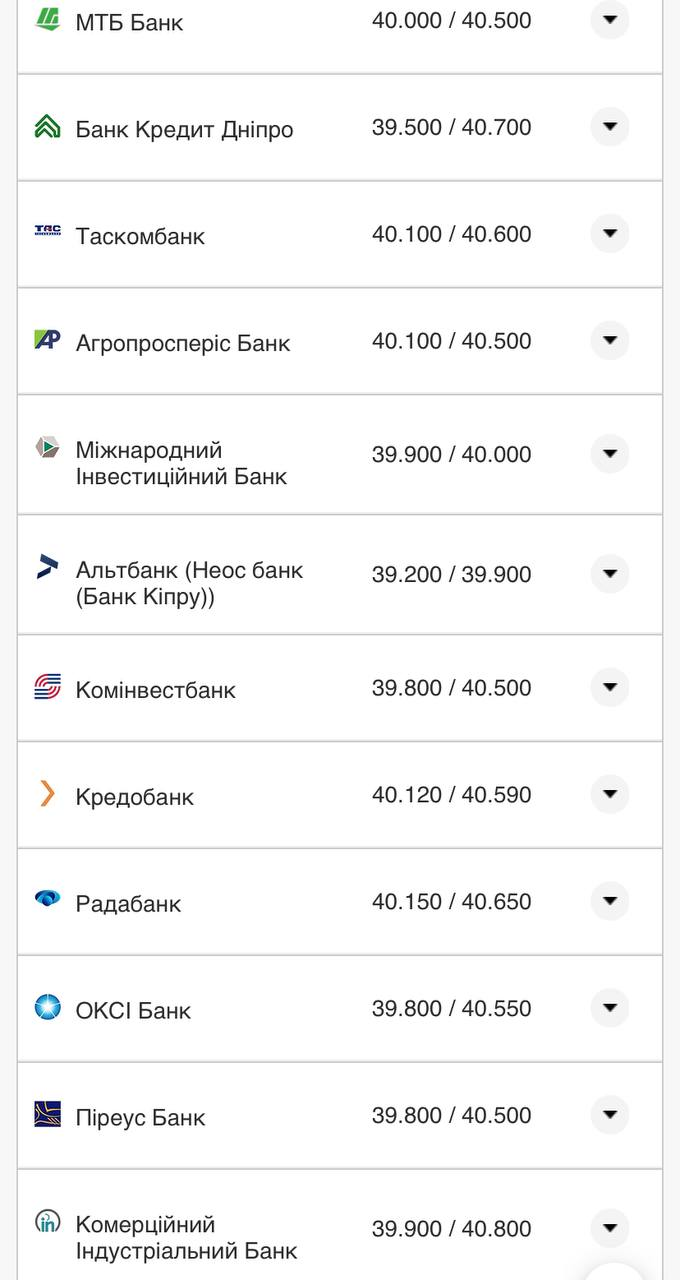Expand the МТБ Банк rate details
The image size is (680, 1280).
(609, 19)
